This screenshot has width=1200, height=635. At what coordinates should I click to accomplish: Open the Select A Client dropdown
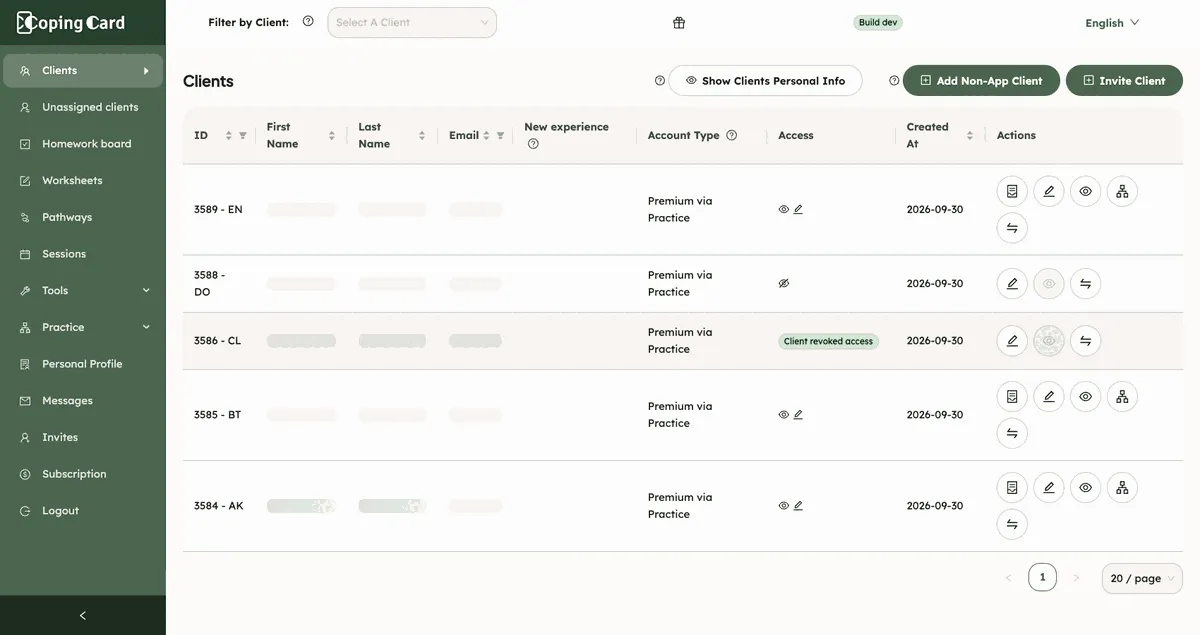[412, 23]
